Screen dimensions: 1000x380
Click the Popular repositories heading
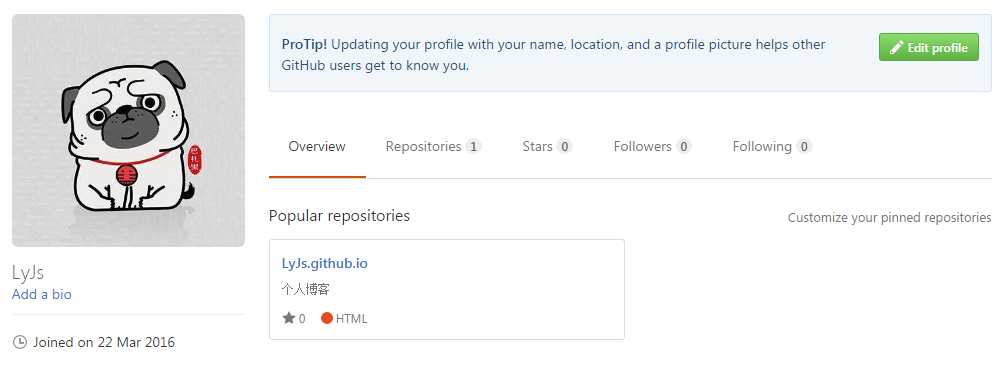tap(339, 216)
